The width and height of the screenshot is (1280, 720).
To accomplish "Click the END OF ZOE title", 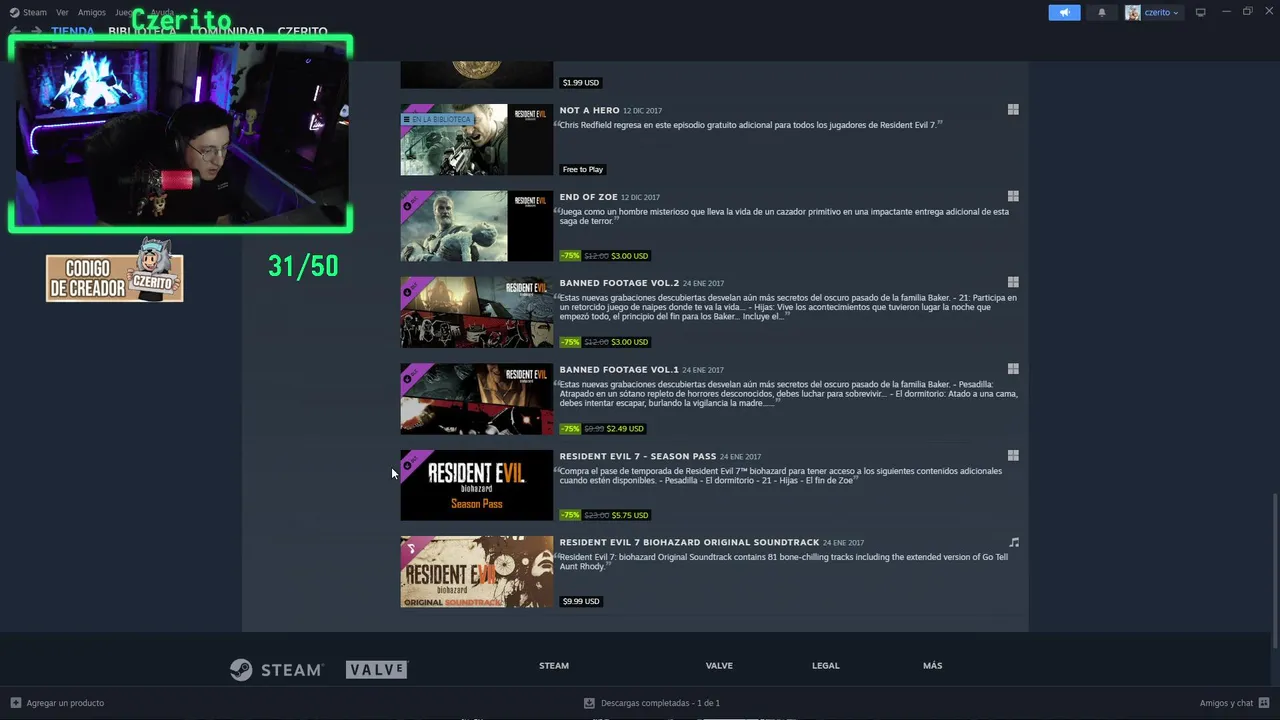I will click(588, 197).
